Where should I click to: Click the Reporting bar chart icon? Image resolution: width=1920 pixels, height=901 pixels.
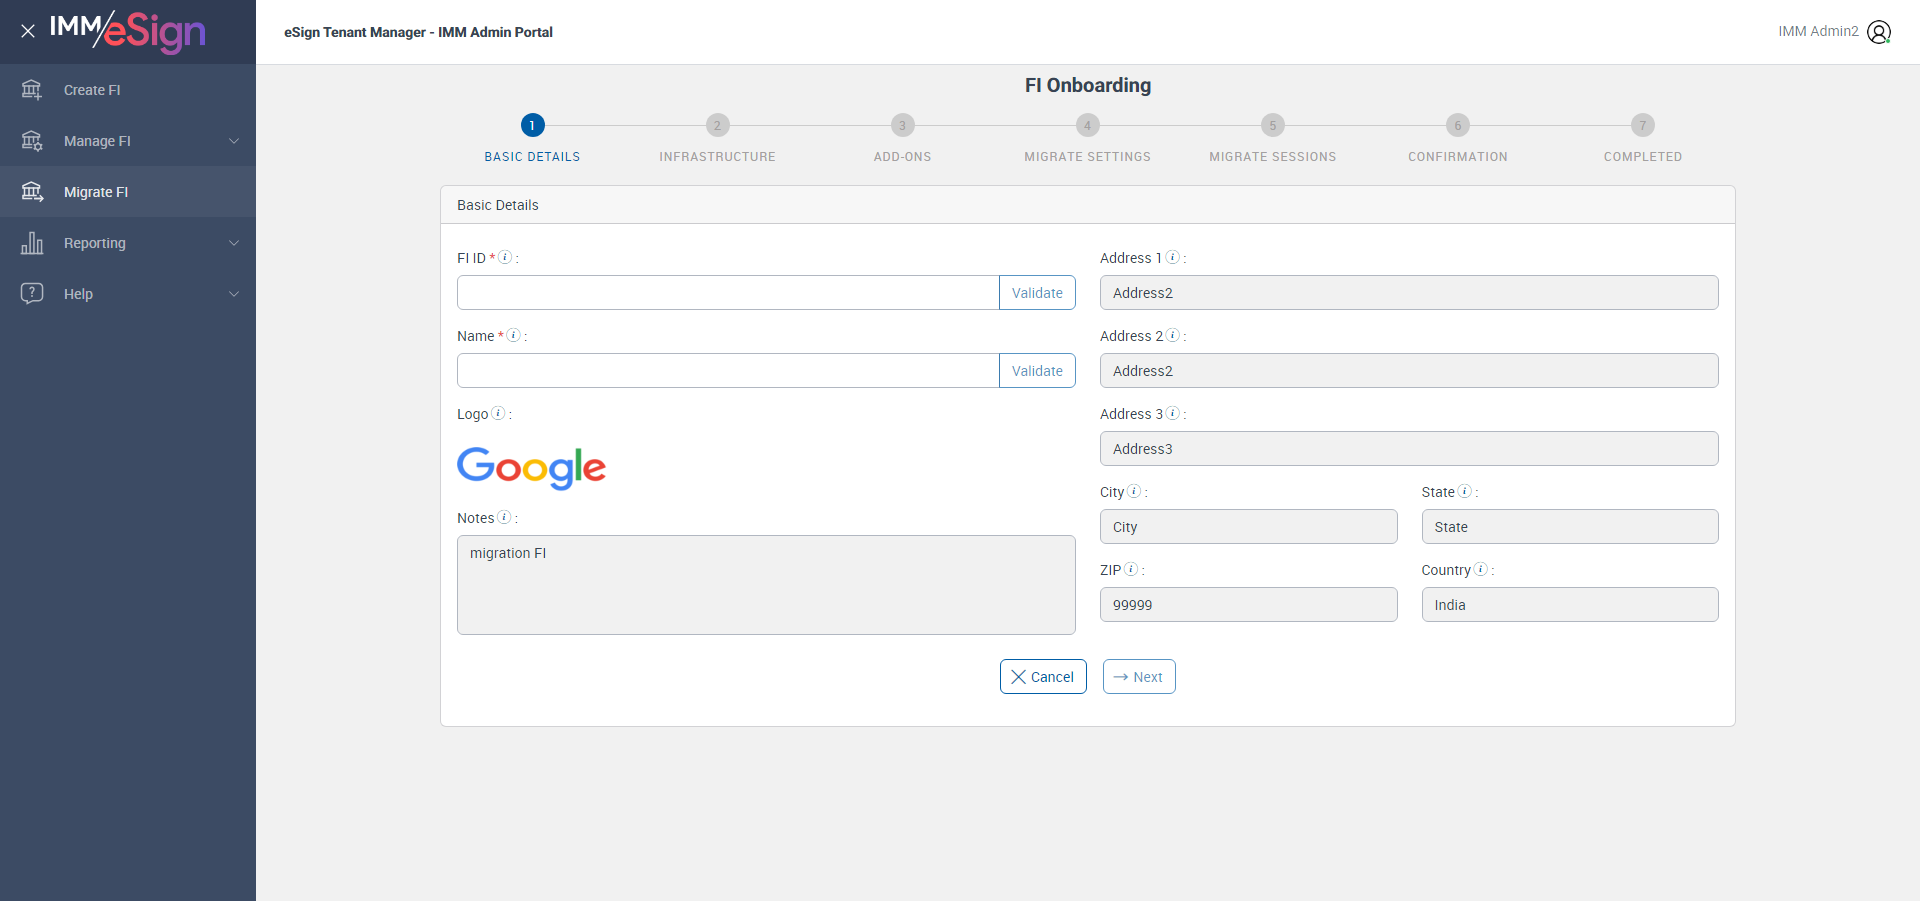[32, 243]
